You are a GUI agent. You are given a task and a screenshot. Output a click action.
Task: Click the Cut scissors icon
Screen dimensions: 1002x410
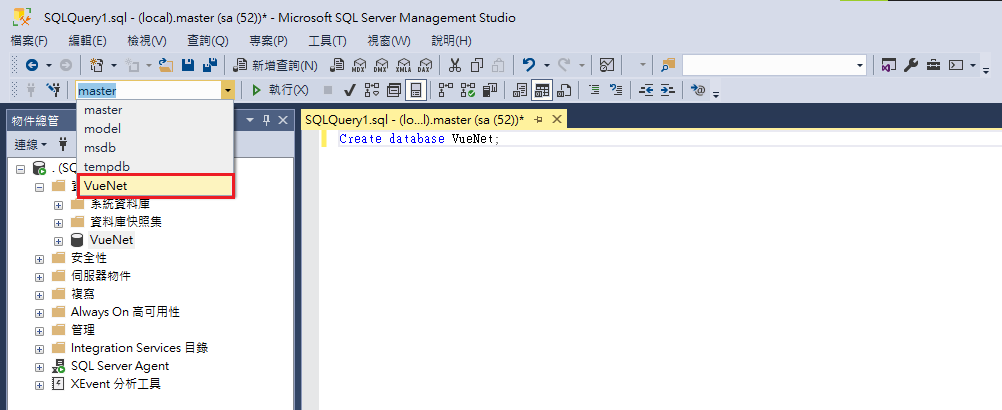(x=454, y=65)
